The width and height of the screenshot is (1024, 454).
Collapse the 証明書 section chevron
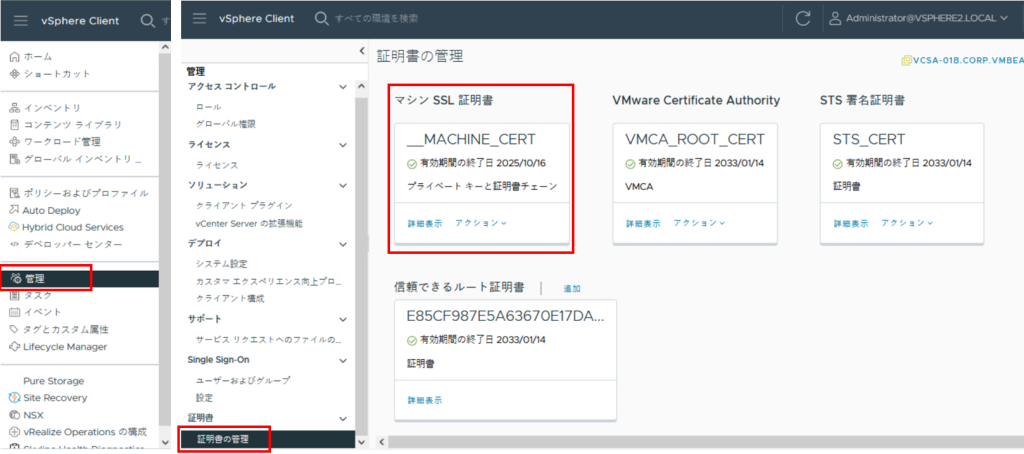click(x=343, y=418)
